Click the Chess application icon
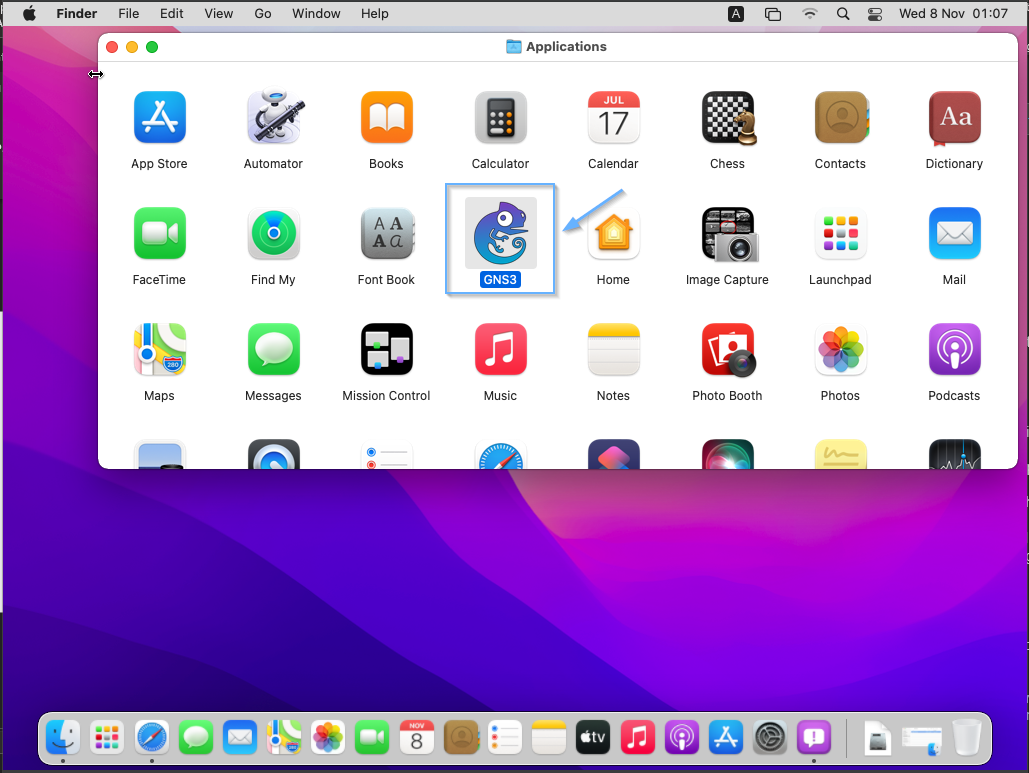The image size is (1029, 773). 727,118
